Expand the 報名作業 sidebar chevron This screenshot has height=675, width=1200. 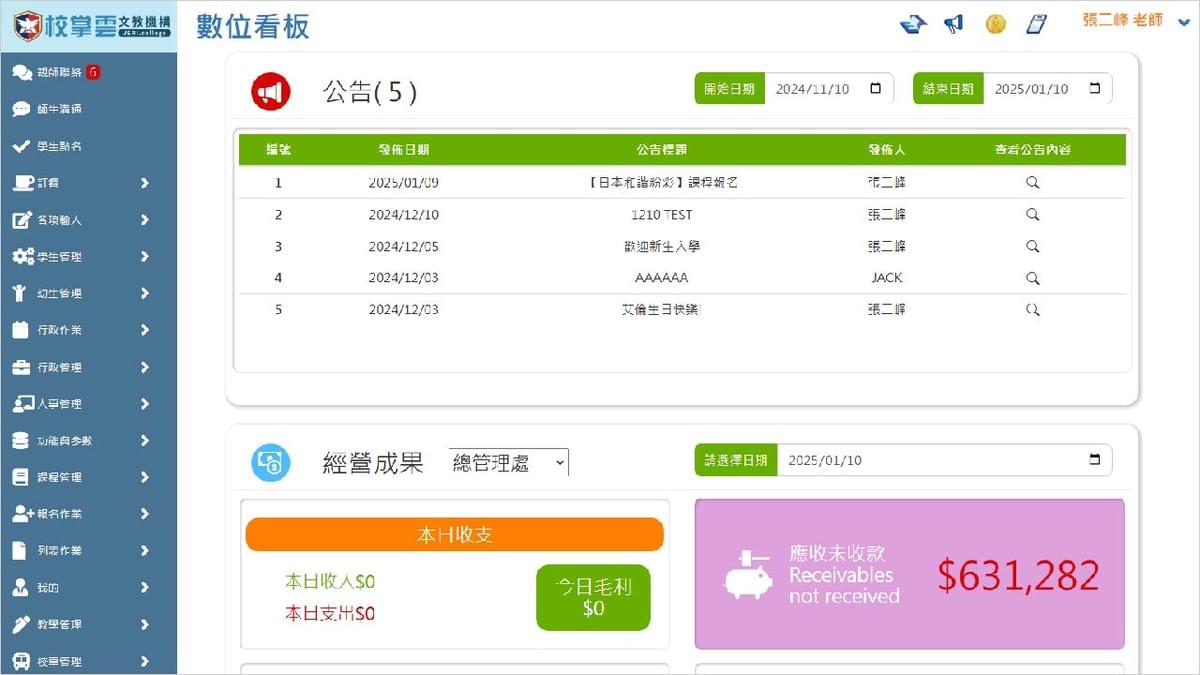coord(145,514)
